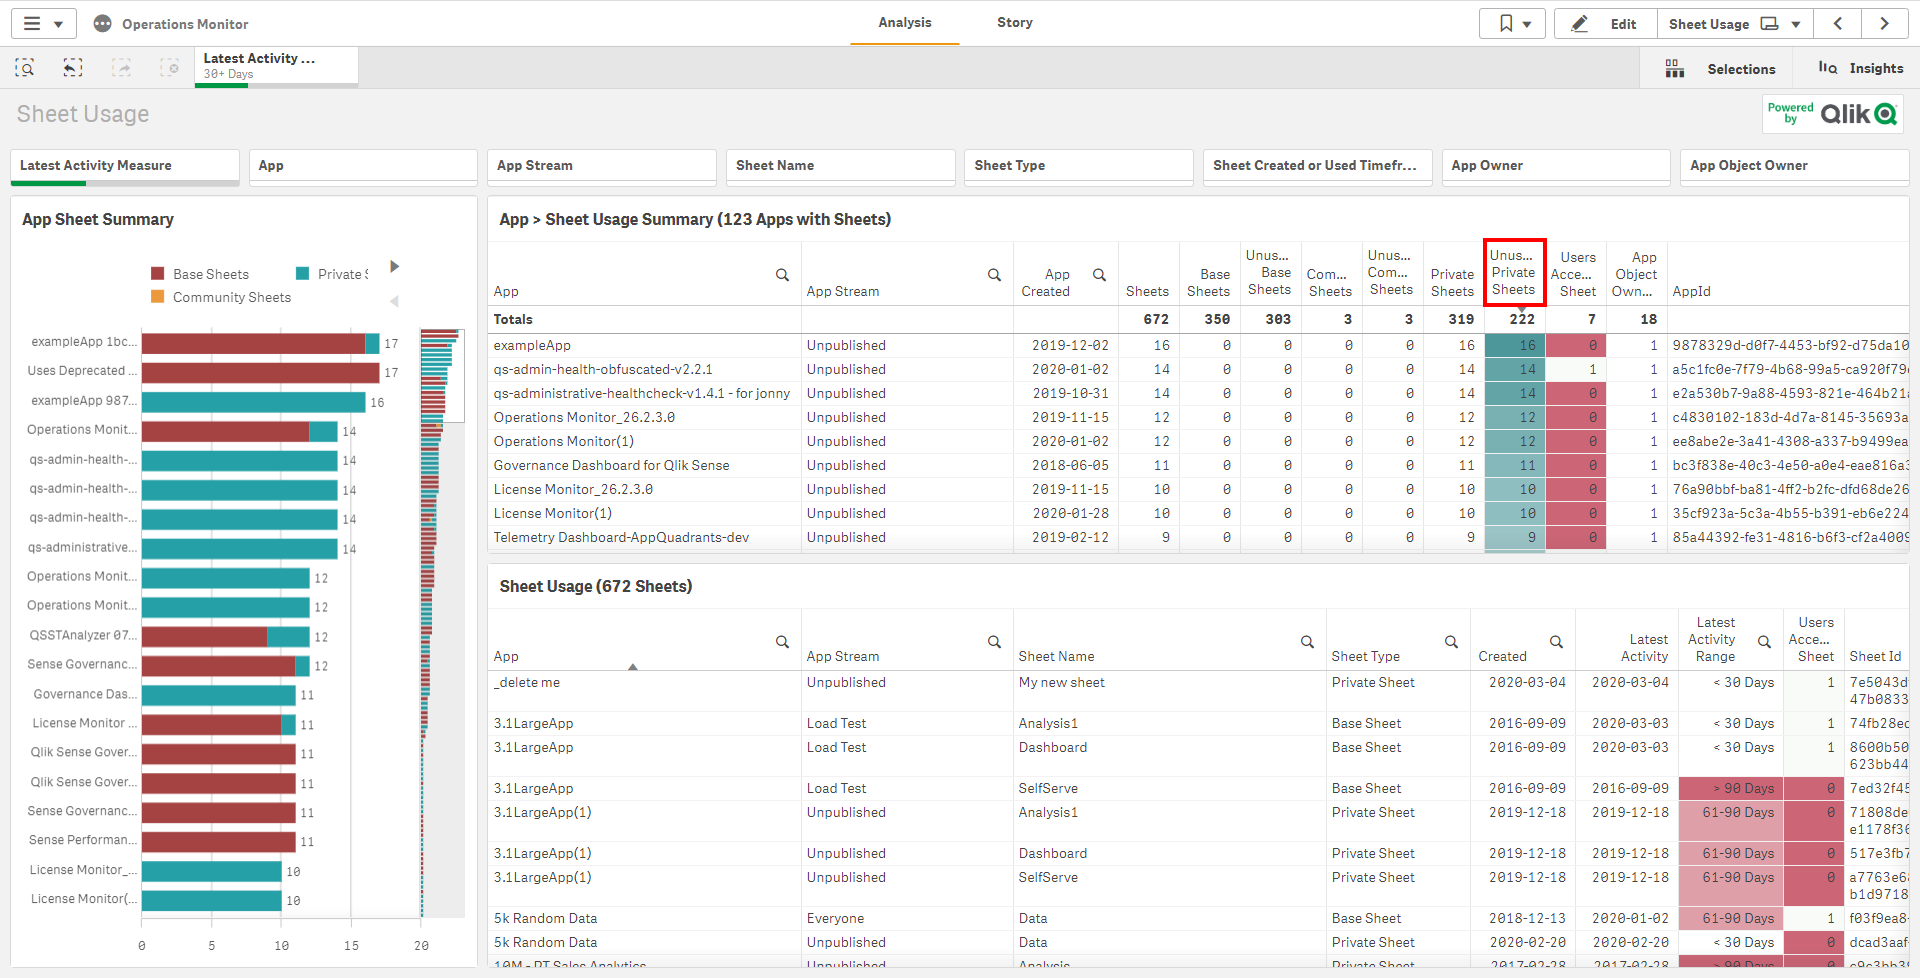Select the Analysis tab
Image resolution: width=1920 pixels, height=978 pixels.
pyautogui.click(x=903, y=22)
